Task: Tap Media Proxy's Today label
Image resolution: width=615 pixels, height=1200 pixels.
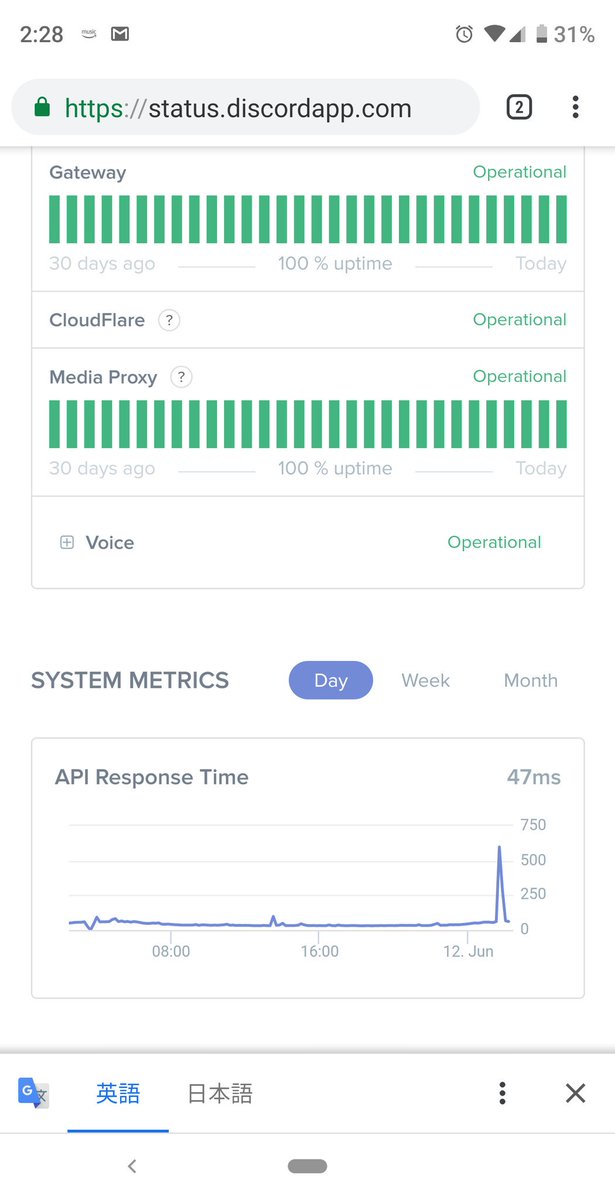Action: (541, 468)
